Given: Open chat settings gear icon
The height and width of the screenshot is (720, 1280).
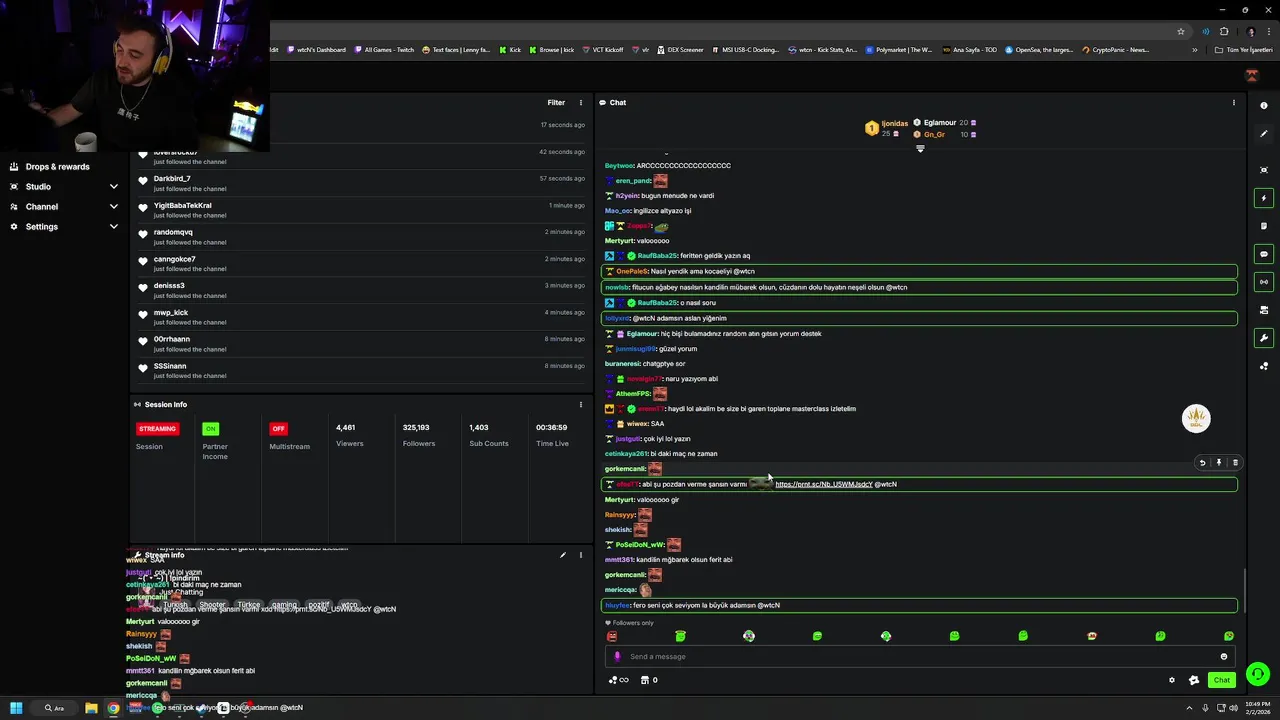Looking at the screenshot, I should [1172, 680].
